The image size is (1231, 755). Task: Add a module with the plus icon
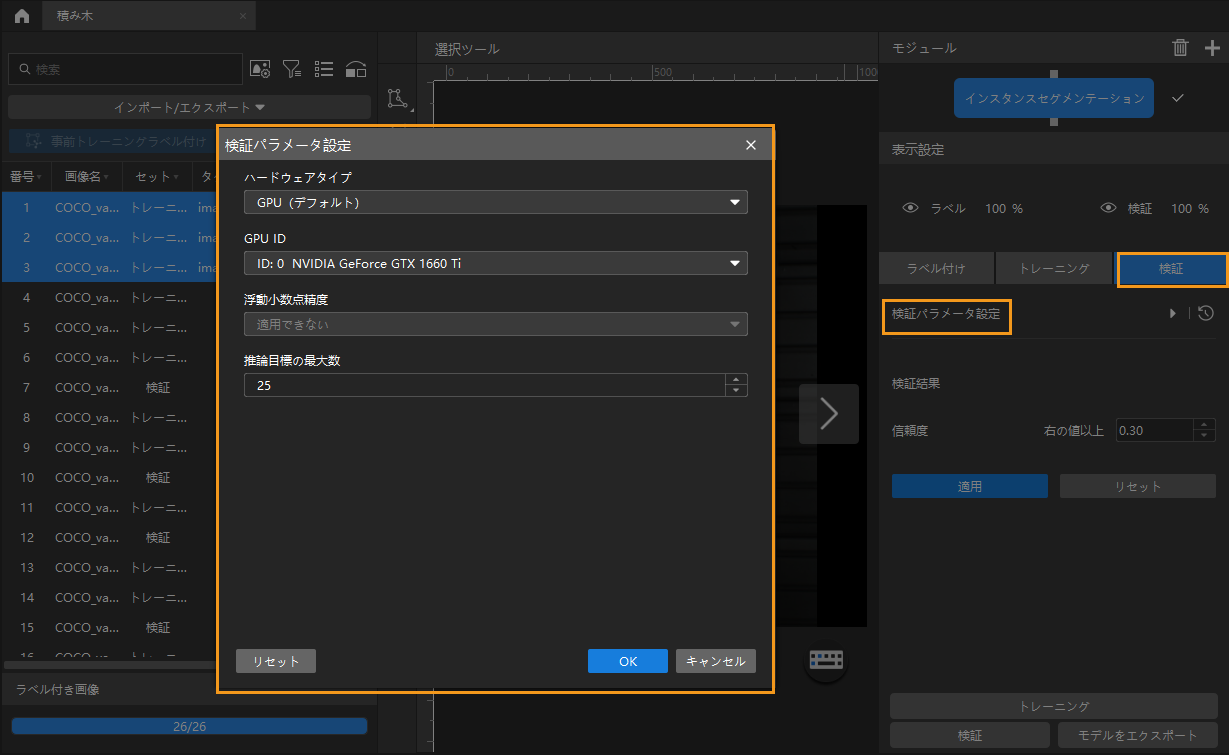[x=1212, y=48]
